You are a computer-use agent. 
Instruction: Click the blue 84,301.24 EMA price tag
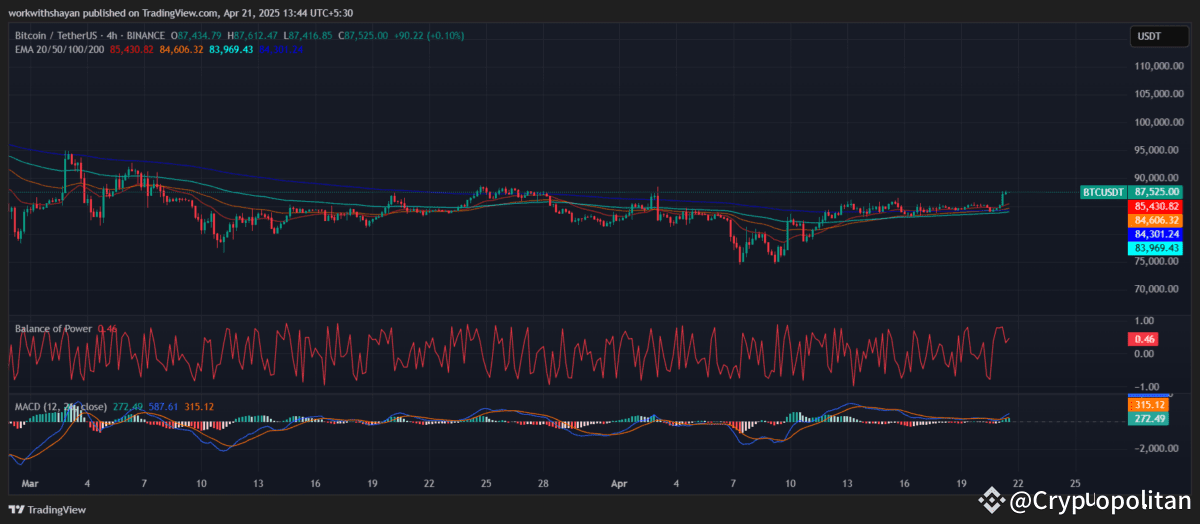[x=1155, y=234]
